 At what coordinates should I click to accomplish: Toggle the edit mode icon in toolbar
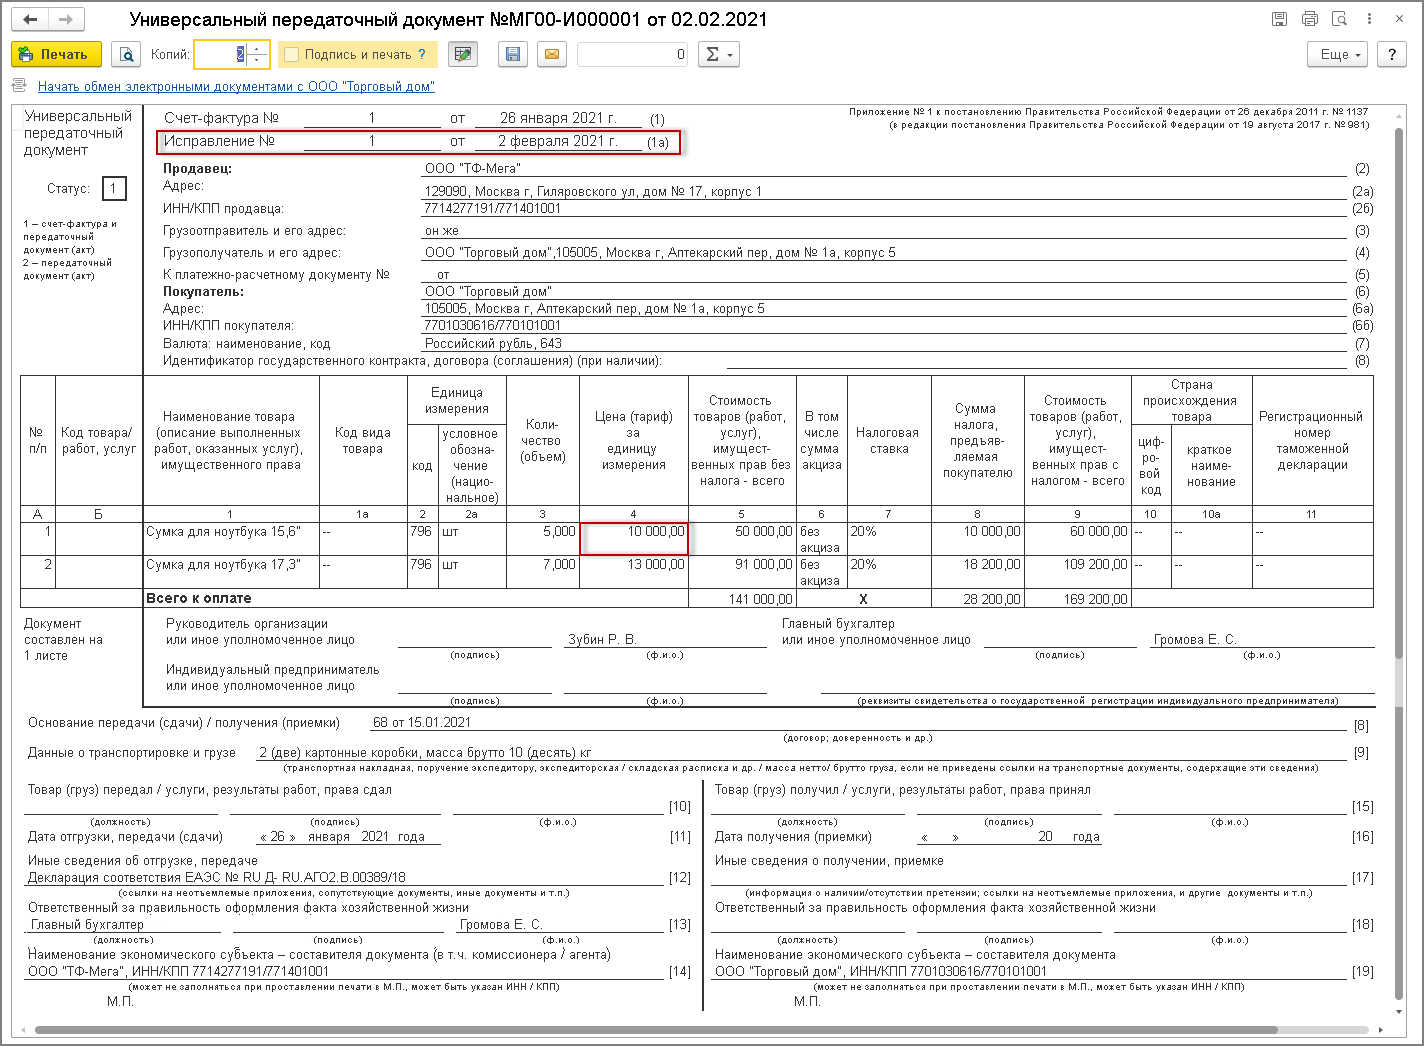pos(462,54)
